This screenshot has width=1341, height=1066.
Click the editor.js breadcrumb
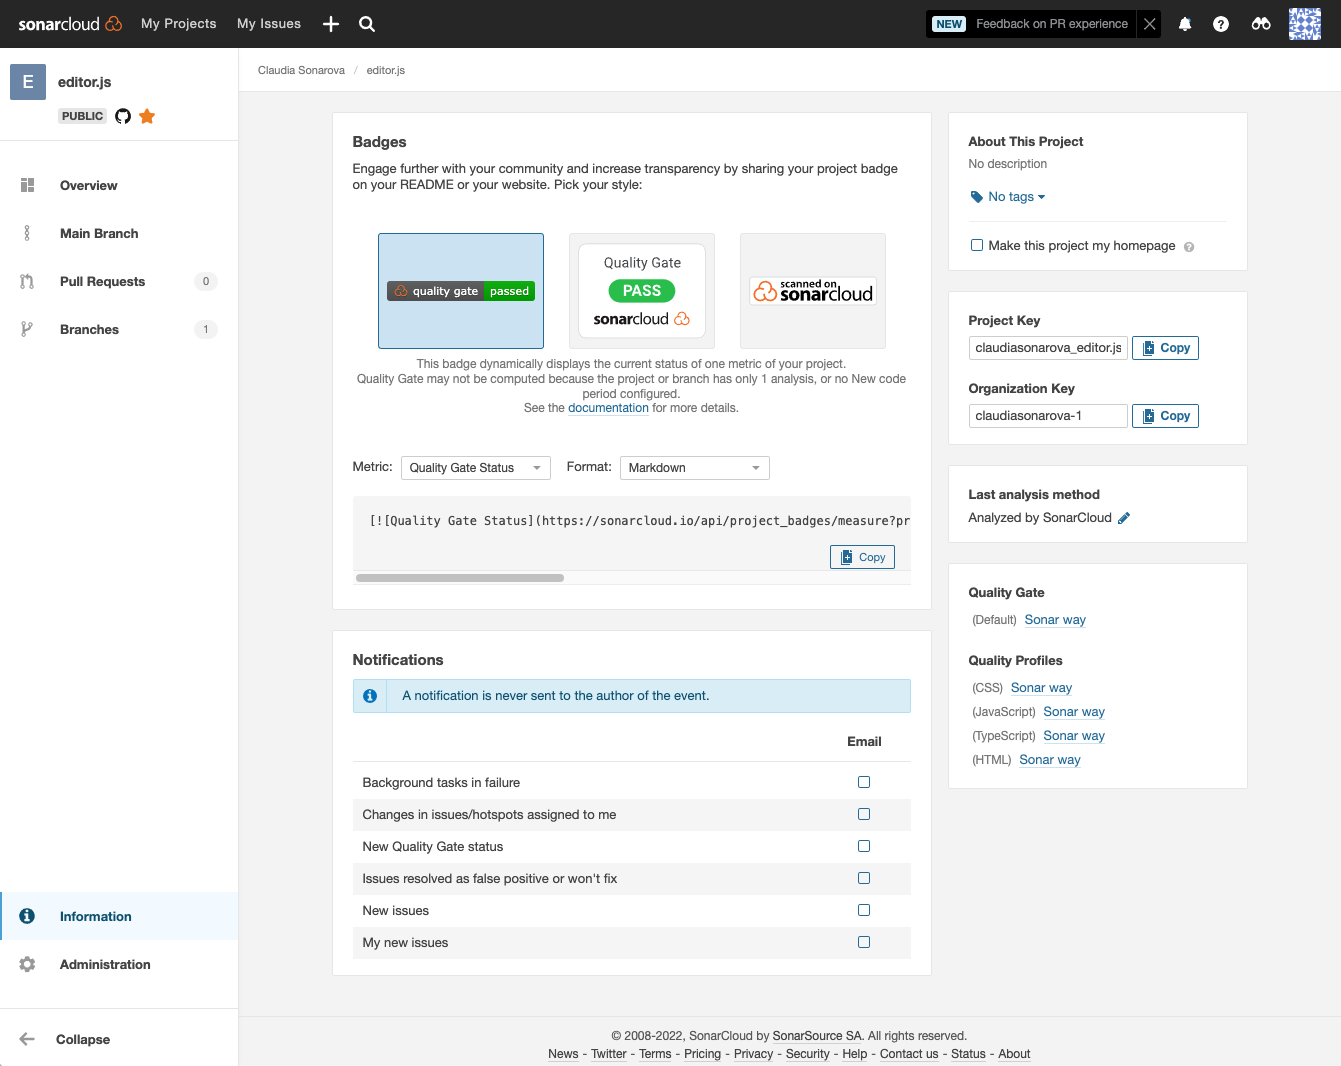[x=386, y=70]
